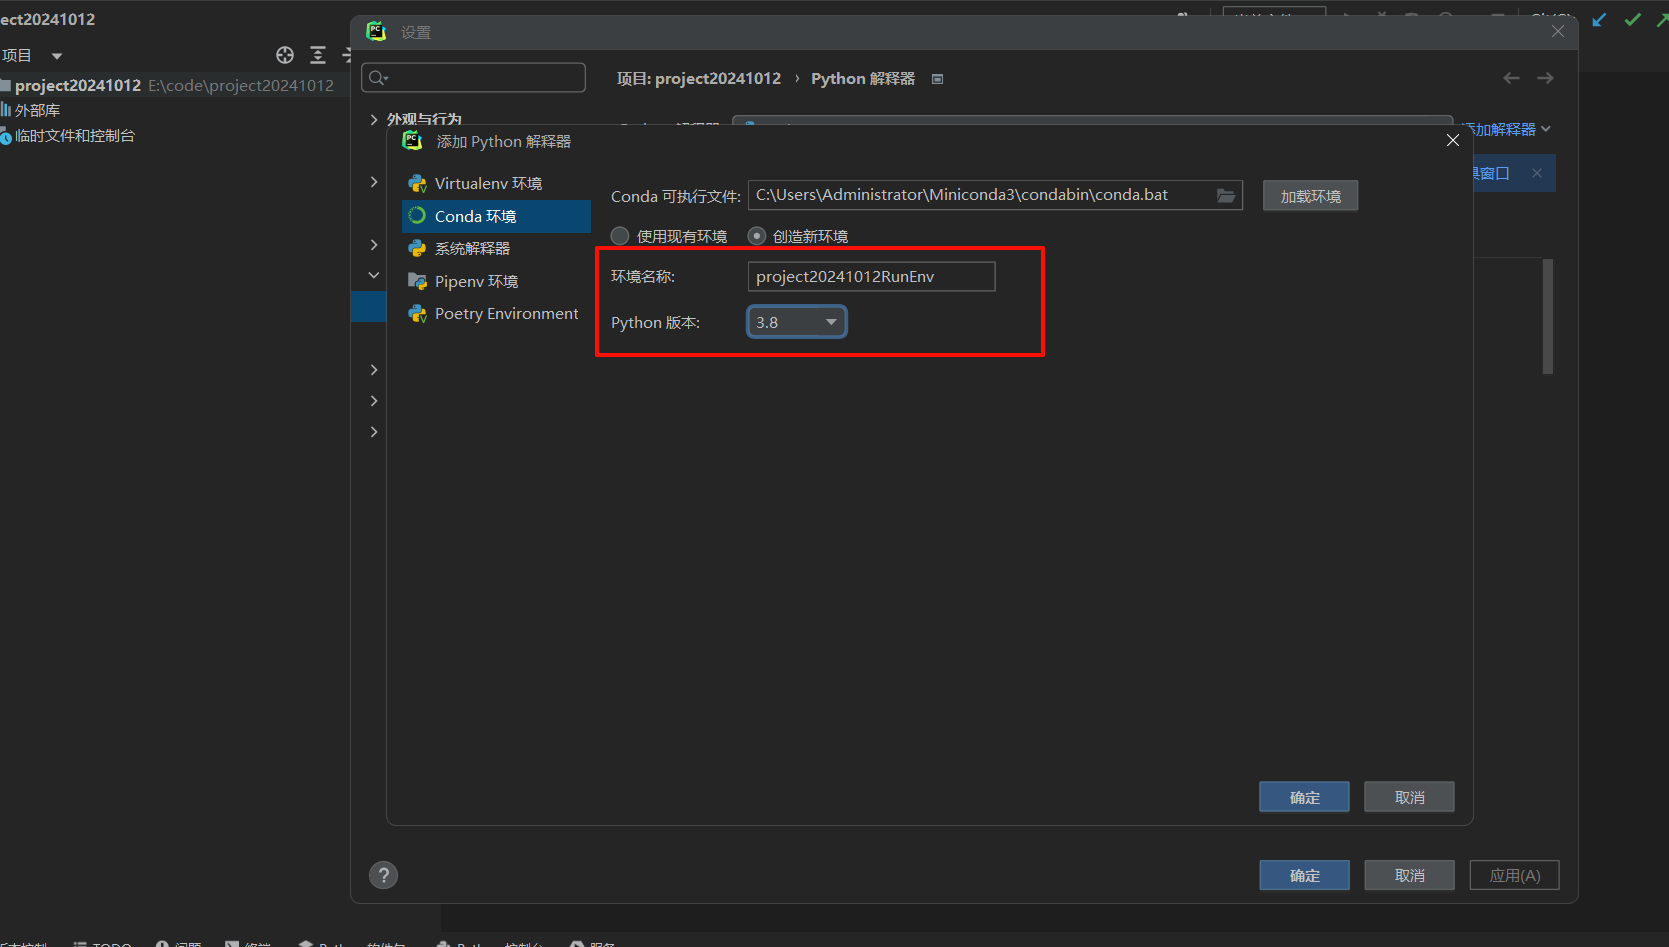This screenshot has width=1669, height=947.
Task: Open the 添加解释器 dropdown link
Action: pyautogui.click(x=1509, y=129)
